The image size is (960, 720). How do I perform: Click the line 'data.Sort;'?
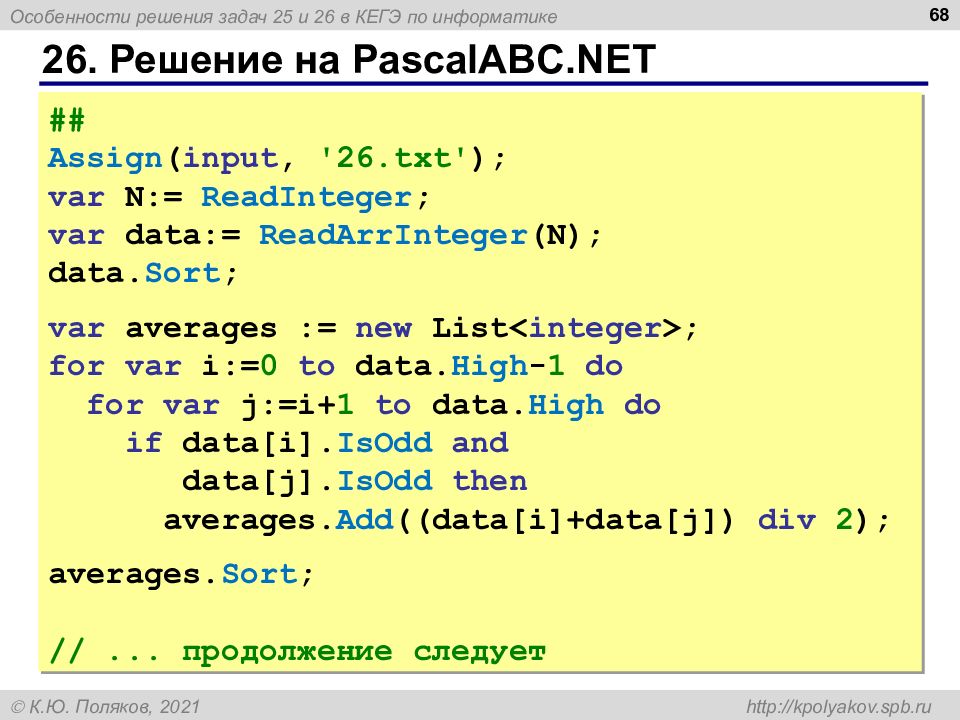[x=143, y=274]
